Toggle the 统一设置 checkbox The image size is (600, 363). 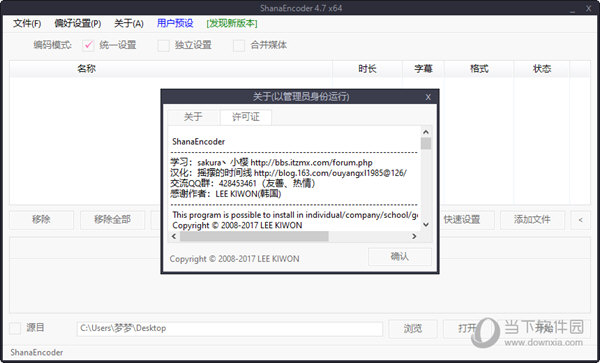(88, 45)
